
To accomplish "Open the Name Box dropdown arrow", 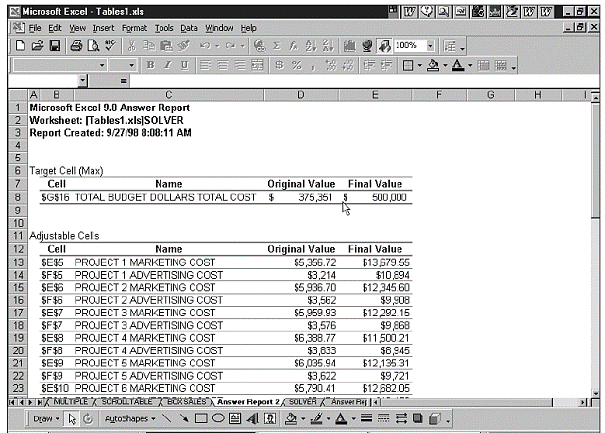I will pos(82,80).
